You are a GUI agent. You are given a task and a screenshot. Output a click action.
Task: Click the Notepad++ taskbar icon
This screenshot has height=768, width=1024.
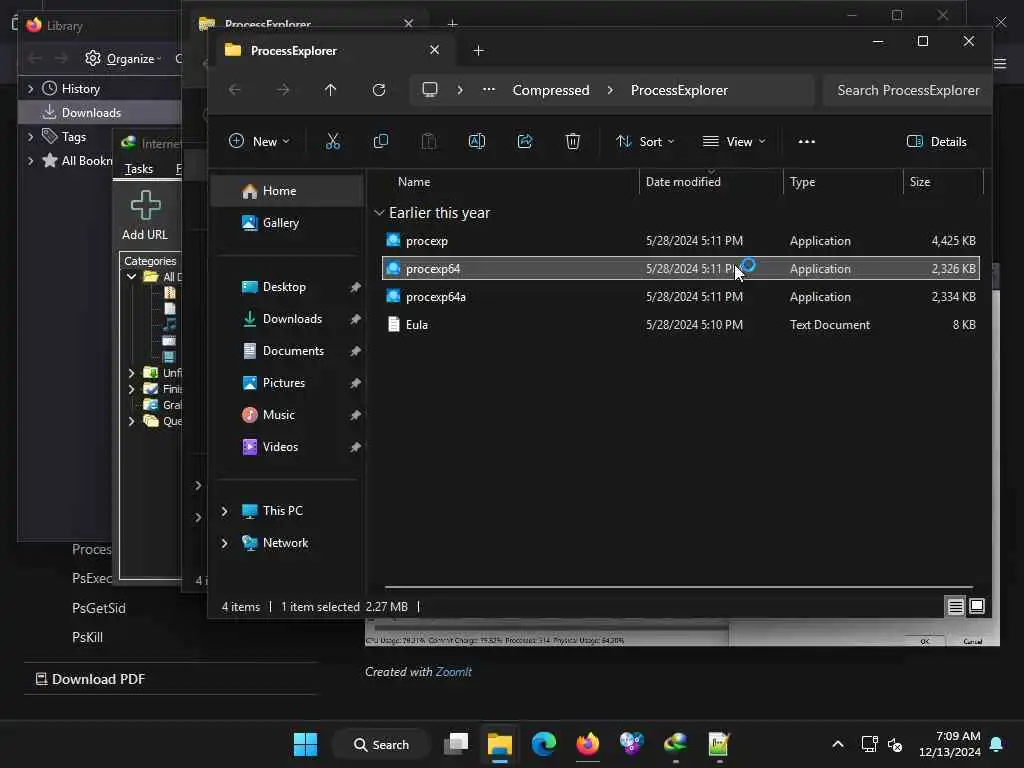[718, 744]
